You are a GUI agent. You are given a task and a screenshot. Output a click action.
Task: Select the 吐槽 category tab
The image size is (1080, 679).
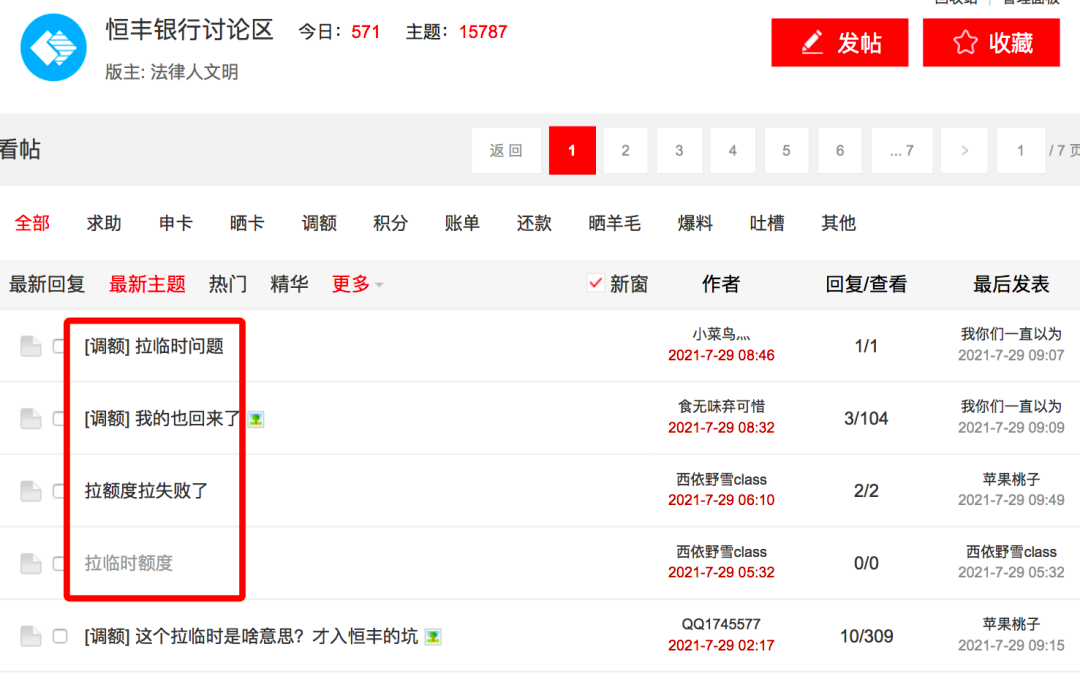pos(767,223)
